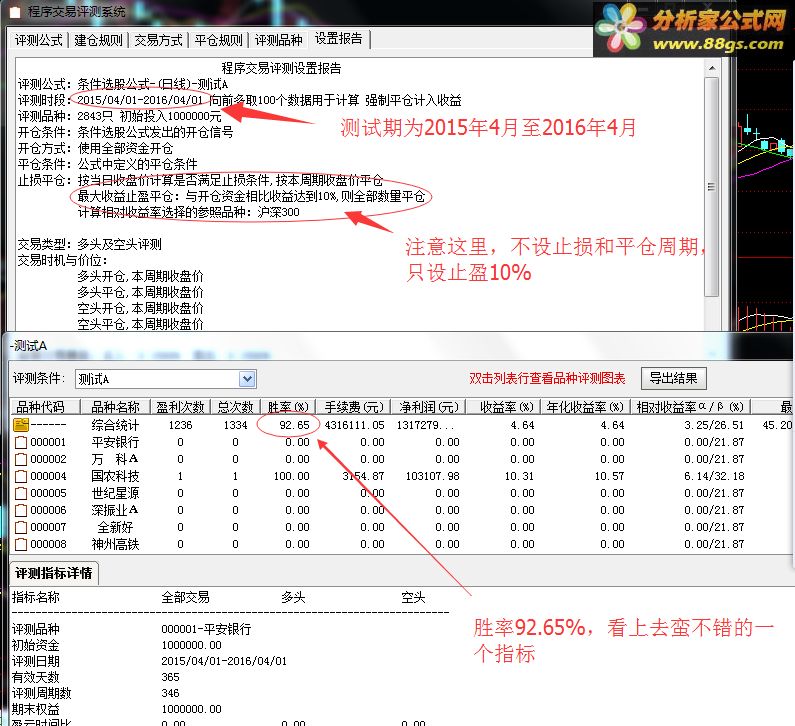
Task: Click the 6.14/32.18 relative return cell
Action: 714,476
